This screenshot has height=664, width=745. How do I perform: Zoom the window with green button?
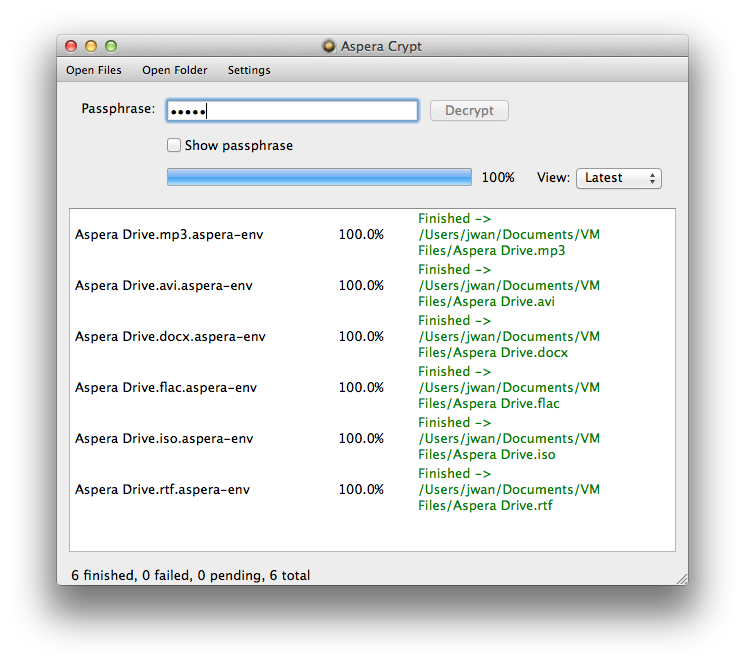(111, 46)
